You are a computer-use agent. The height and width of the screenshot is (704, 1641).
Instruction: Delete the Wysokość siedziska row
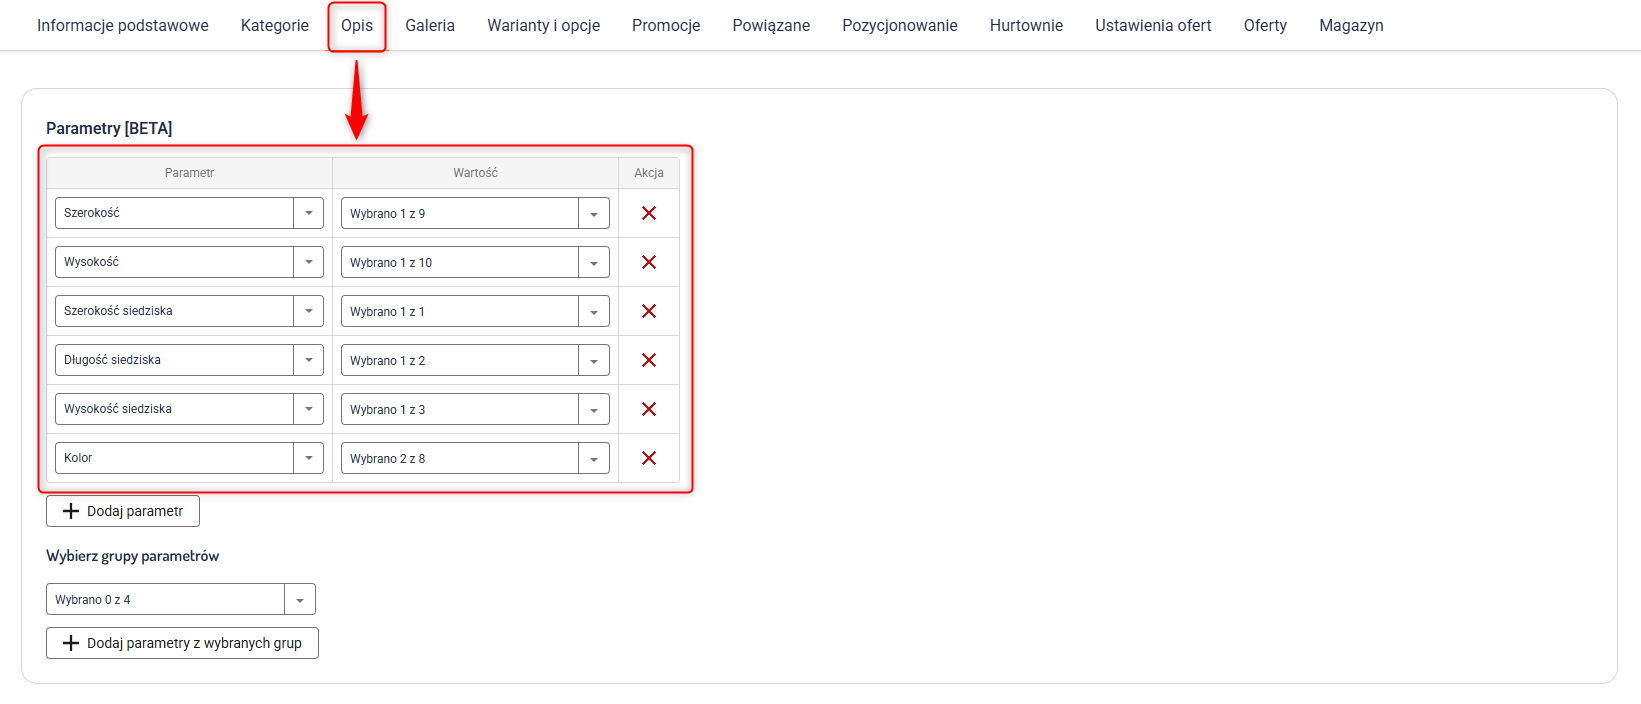click(x=649, y=409)
